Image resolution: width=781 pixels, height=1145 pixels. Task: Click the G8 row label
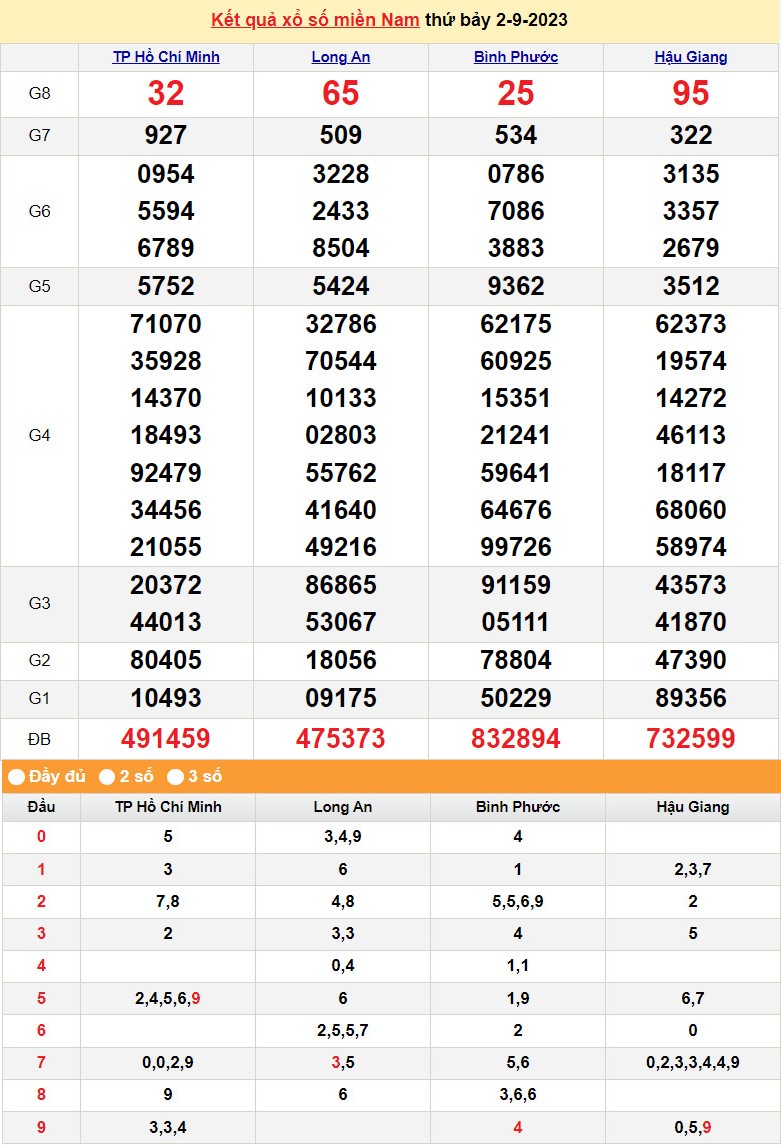pyautogui.click(x=39, y=94)
